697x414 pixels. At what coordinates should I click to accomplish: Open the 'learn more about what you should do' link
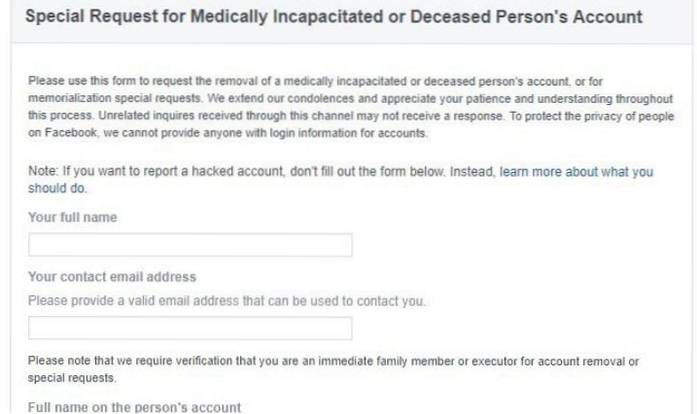575,172
